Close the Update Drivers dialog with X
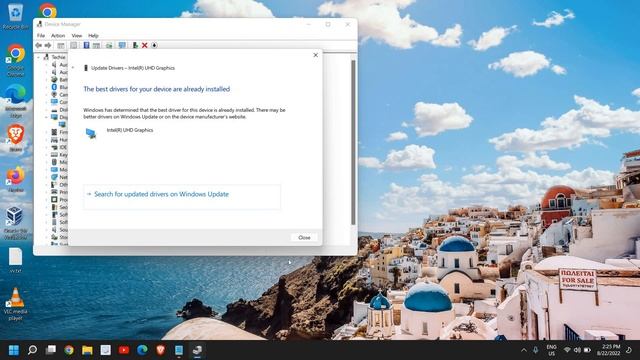This screenshot has height=360, width=640. pyautogui.click(x=316, y=55)
